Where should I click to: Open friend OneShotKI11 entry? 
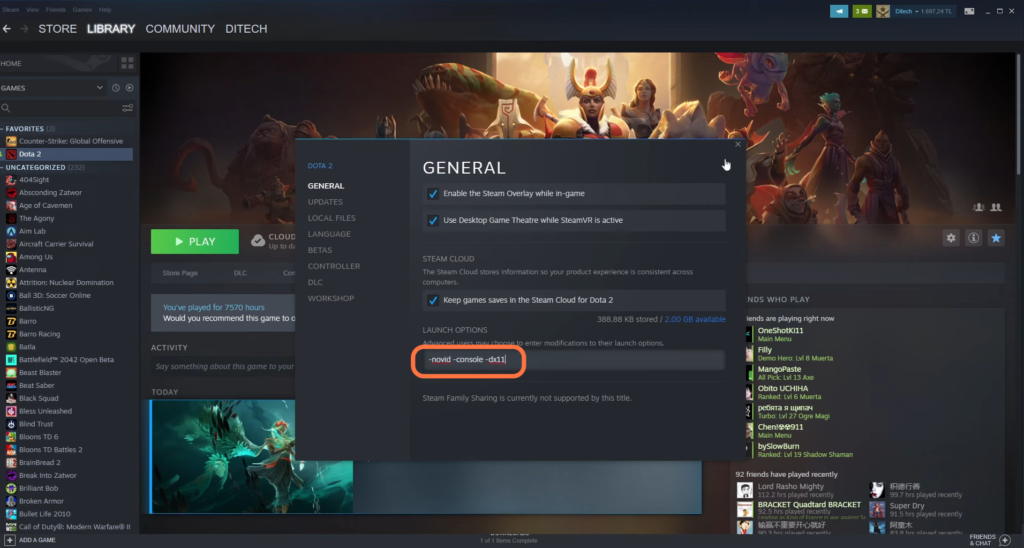(780, 334)
